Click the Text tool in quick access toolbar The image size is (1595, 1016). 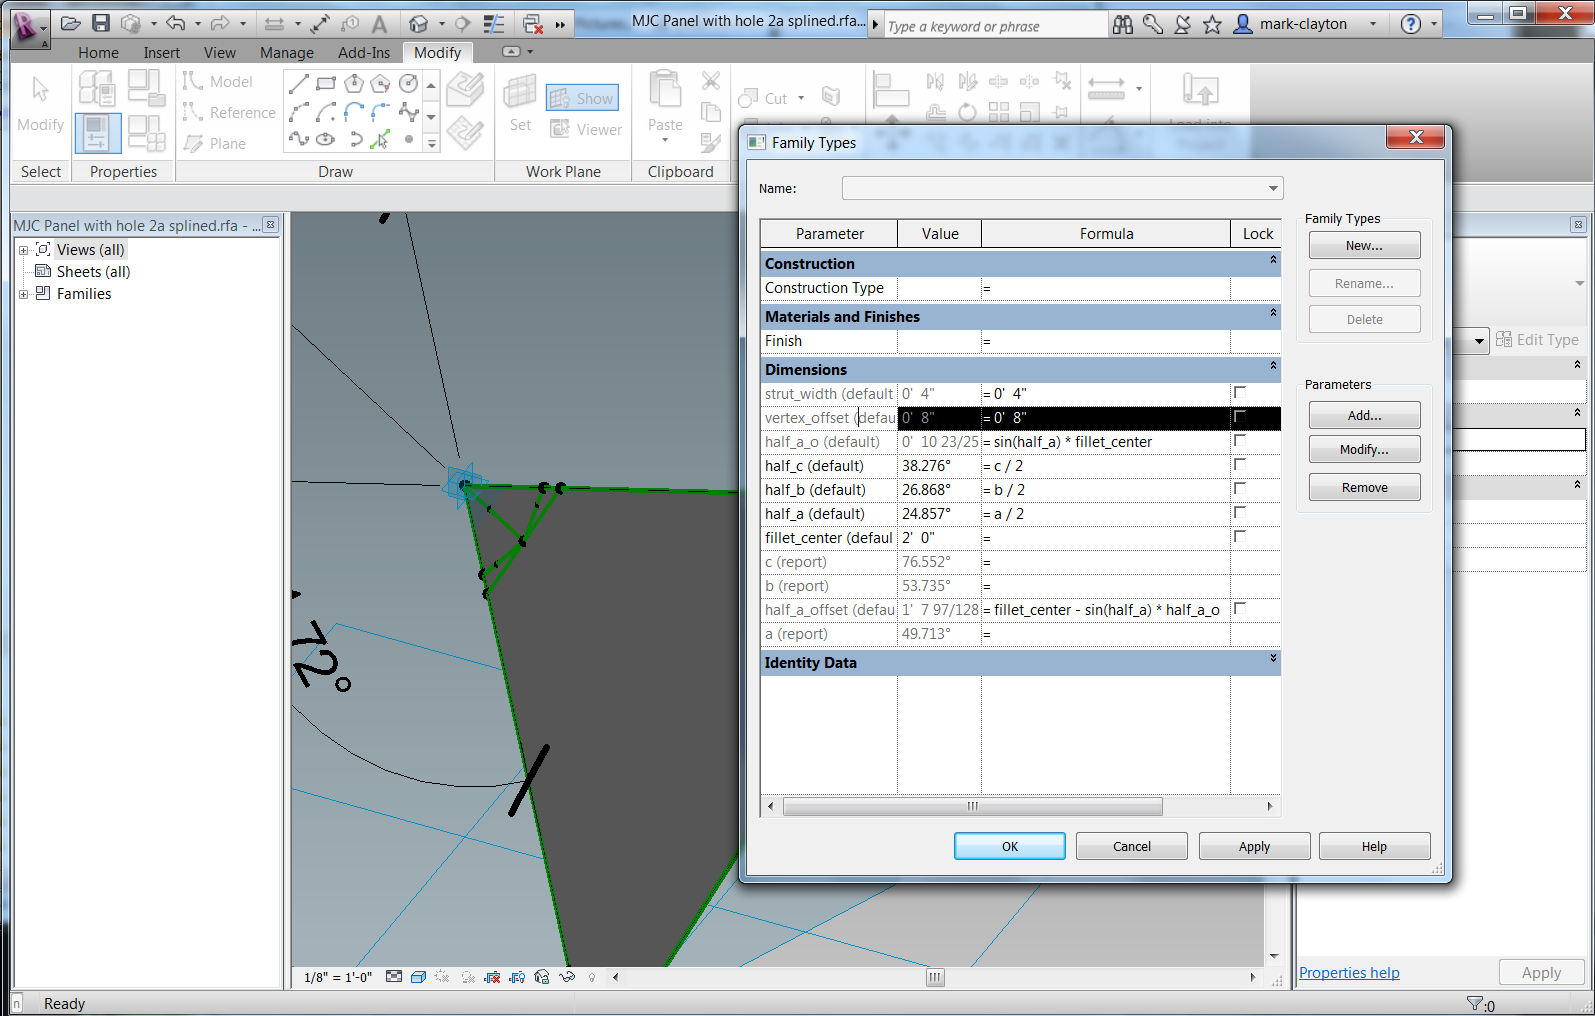(x=380, y=24)
